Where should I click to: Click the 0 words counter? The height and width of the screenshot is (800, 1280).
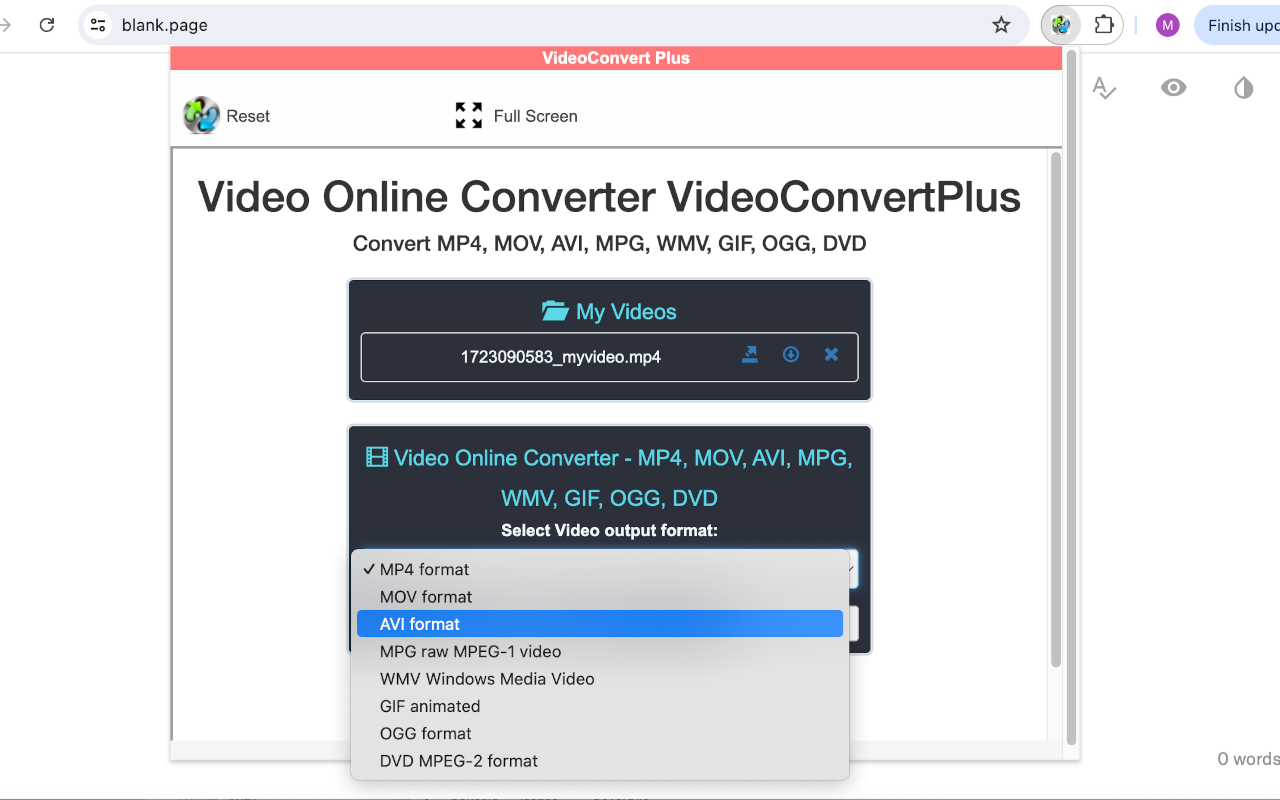[1248, 759]
